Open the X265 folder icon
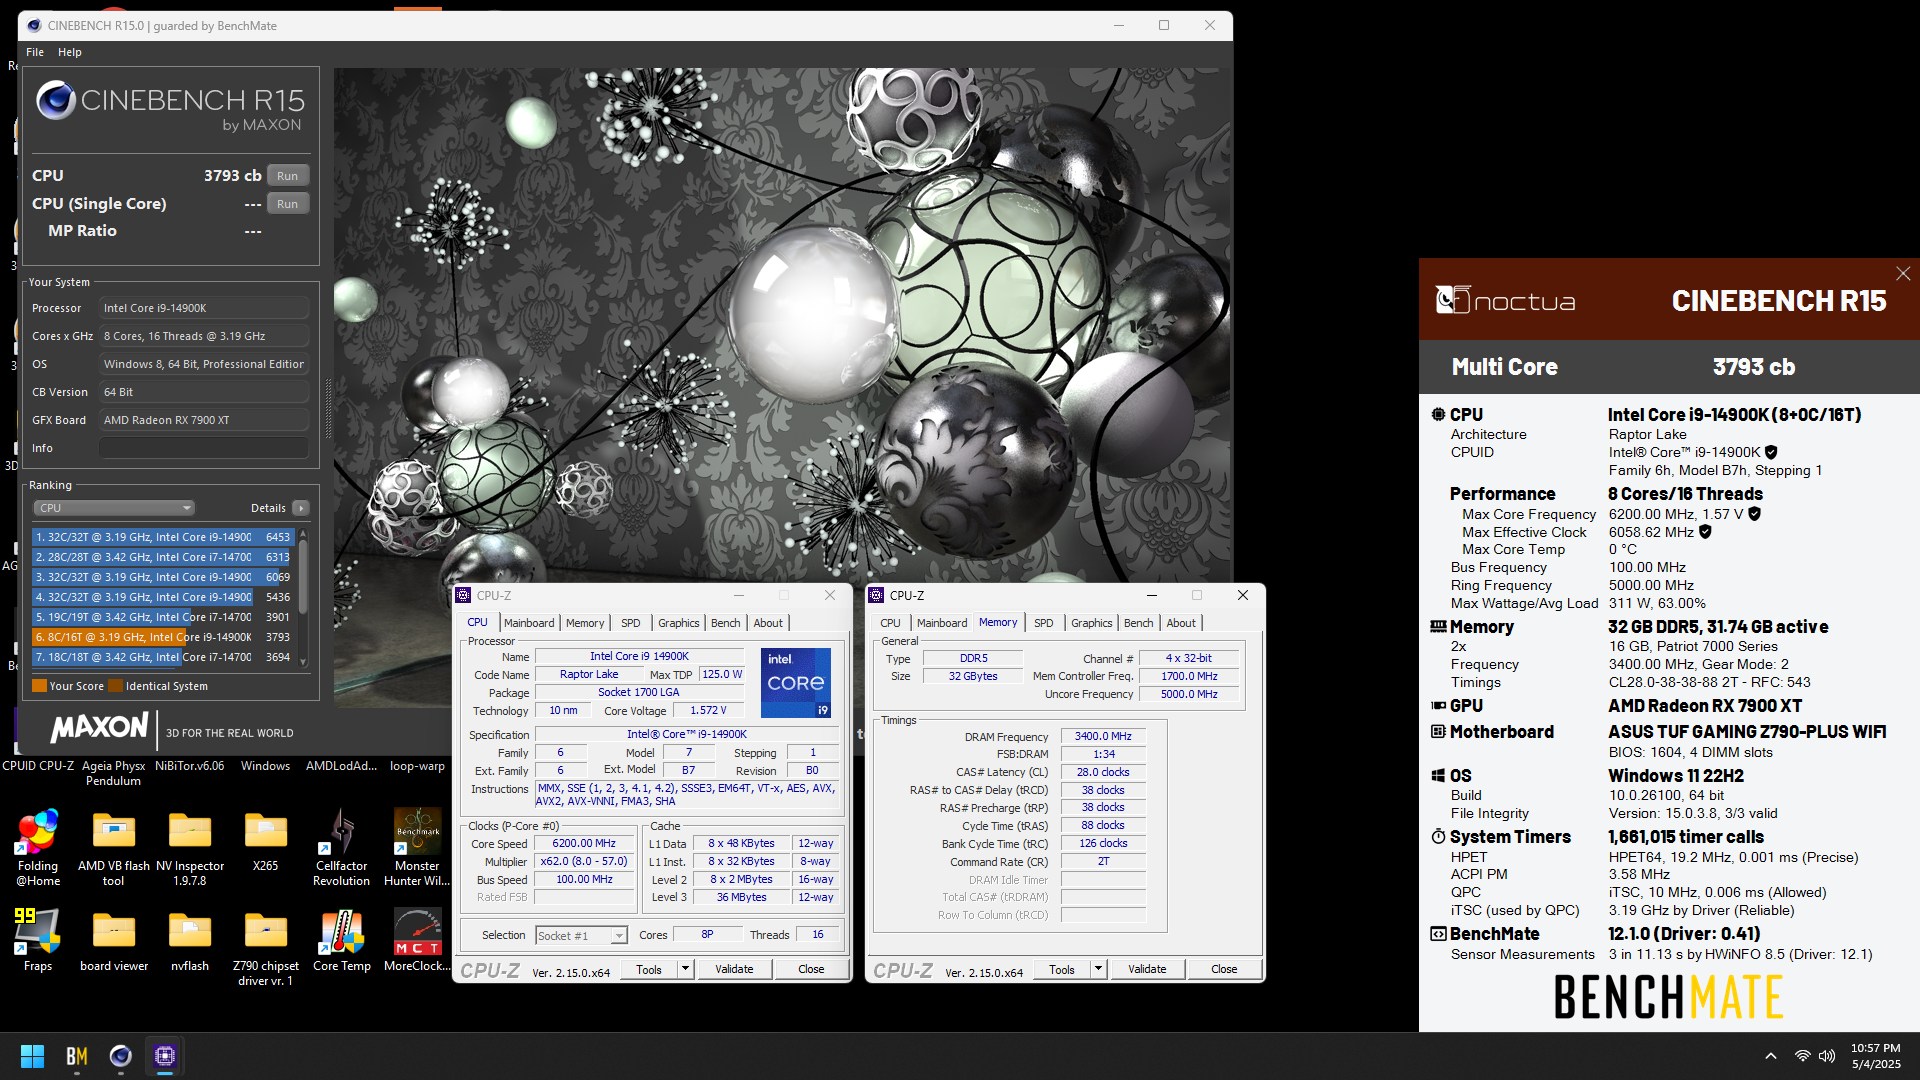 click(x=266, y=840)
